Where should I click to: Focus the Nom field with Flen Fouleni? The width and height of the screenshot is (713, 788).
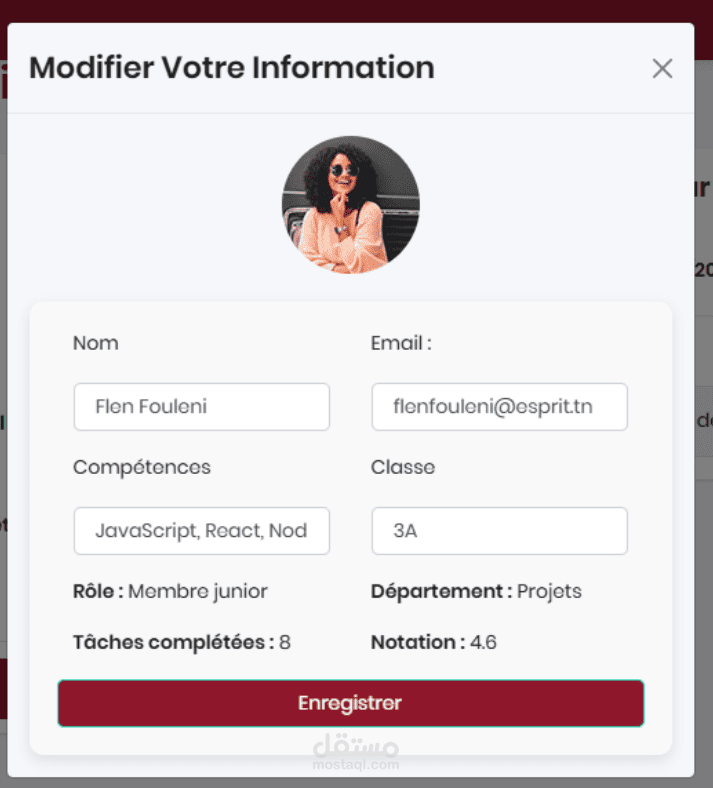(x=201, y=407)
